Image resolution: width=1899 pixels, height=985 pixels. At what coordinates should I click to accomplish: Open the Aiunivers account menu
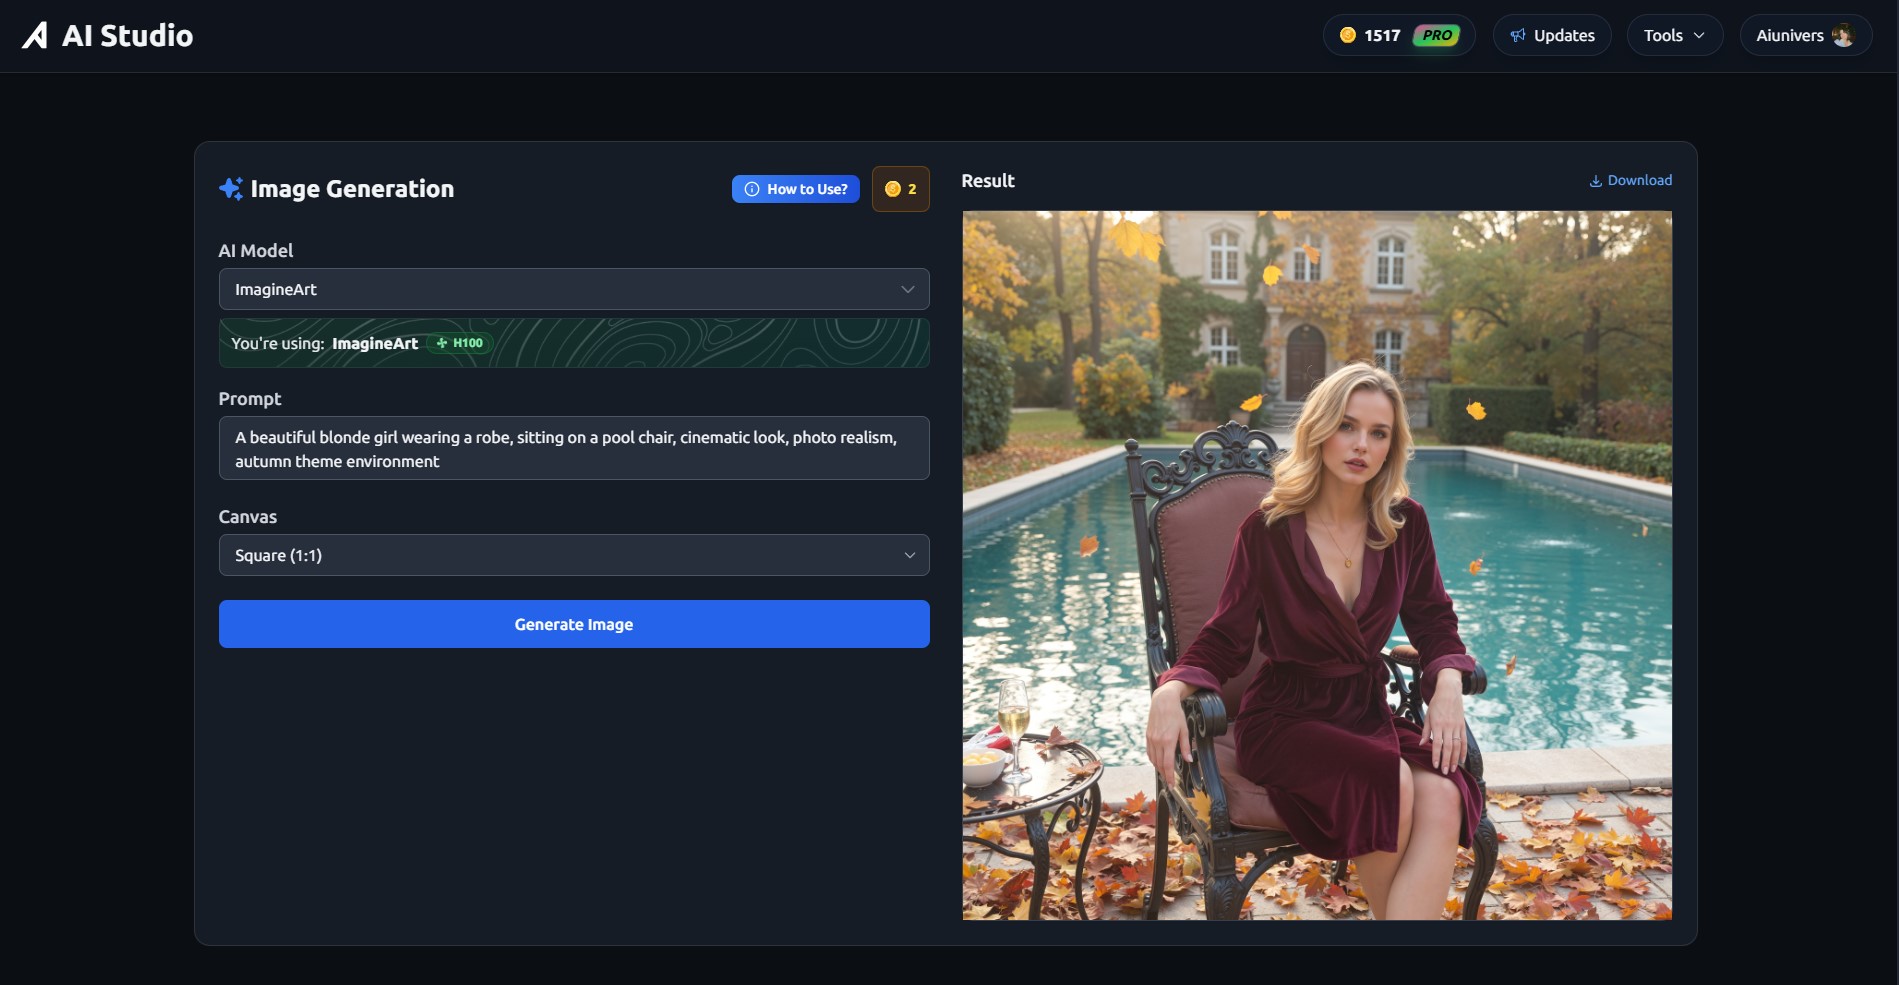1789,36
